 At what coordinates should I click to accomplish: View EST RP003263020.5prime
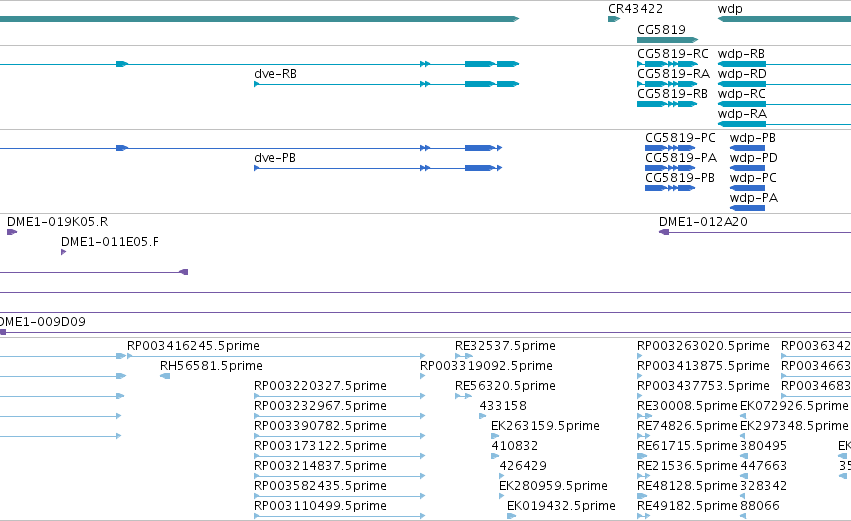tap(703, 346)
